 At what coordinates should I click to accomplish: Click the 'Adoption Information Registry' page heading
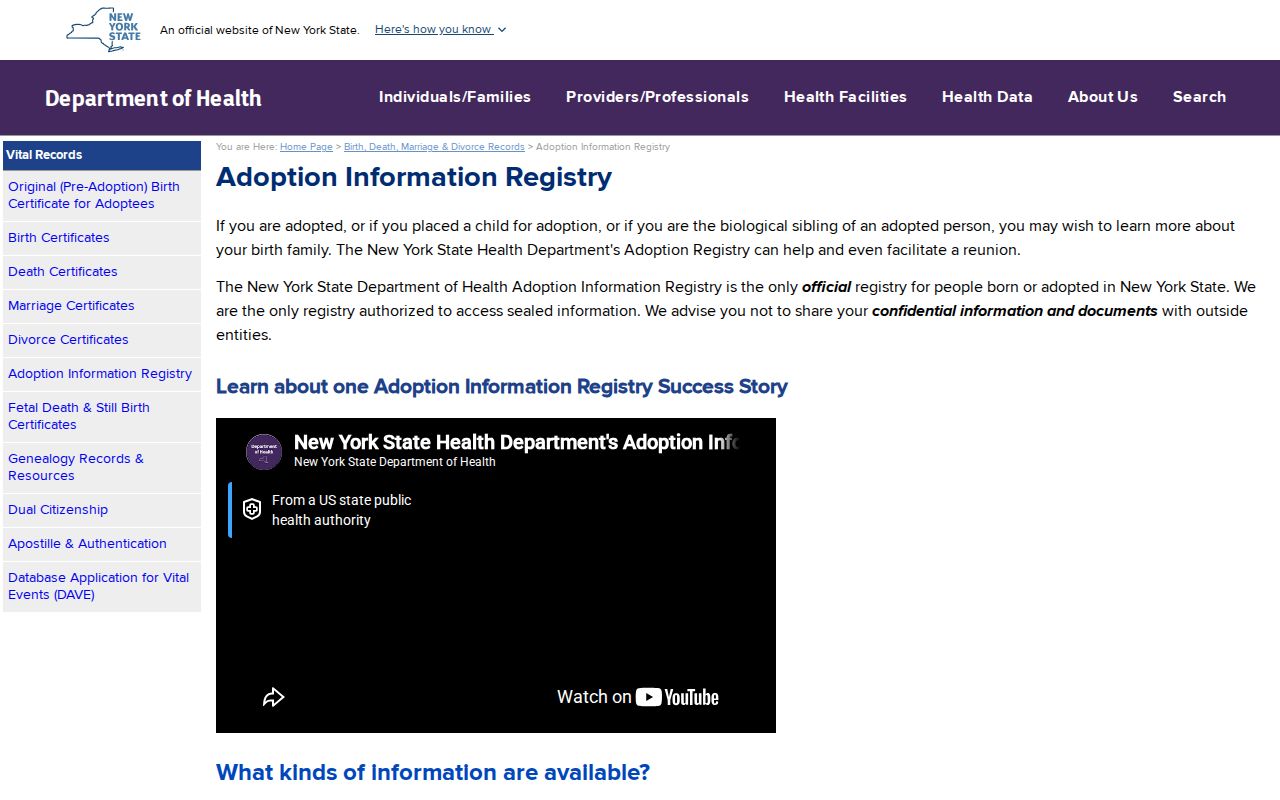coord(414,177)
